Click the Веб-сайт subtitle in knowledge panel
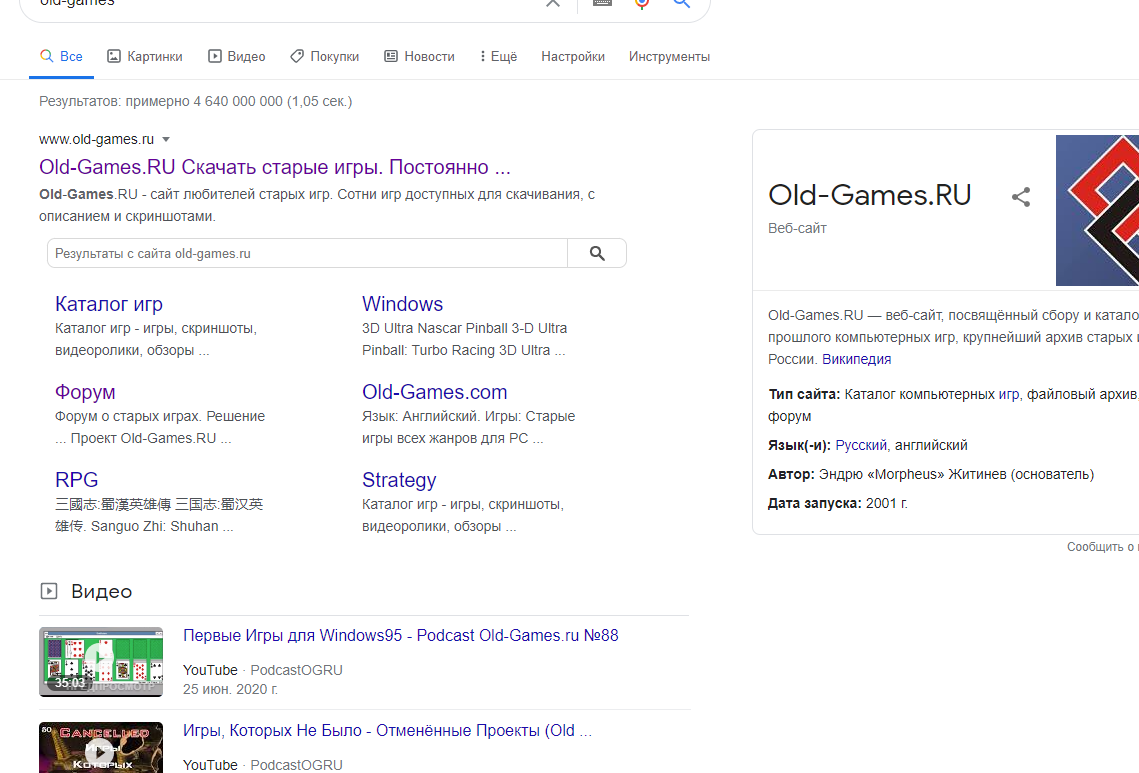 (797, 228)
